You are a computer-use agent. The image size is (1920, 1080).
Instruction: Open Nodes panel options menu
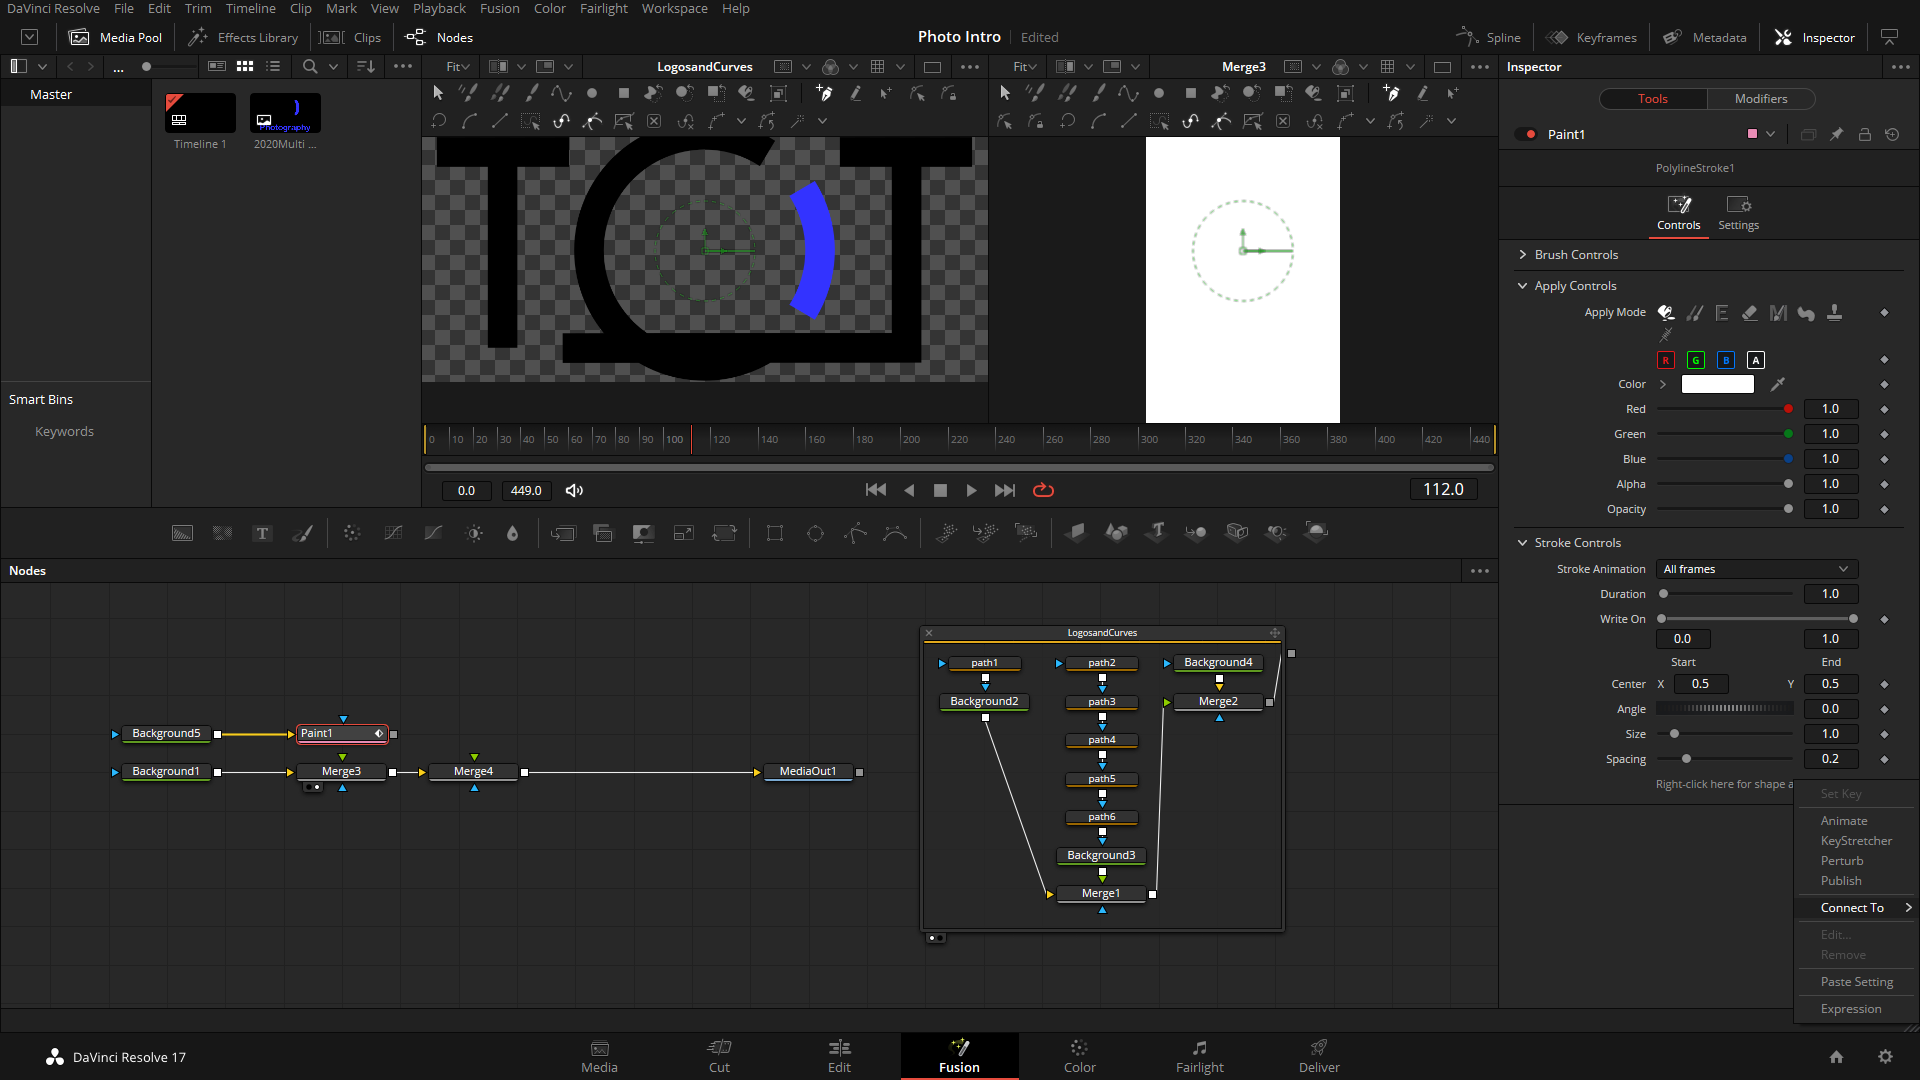point(1480,571)
